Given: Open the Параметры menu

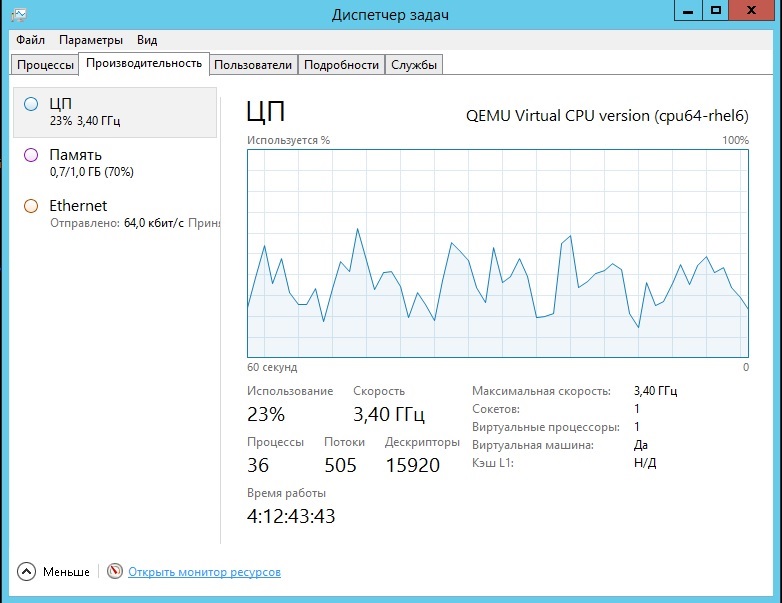Looking at the screenshot, I should (91, 40).
